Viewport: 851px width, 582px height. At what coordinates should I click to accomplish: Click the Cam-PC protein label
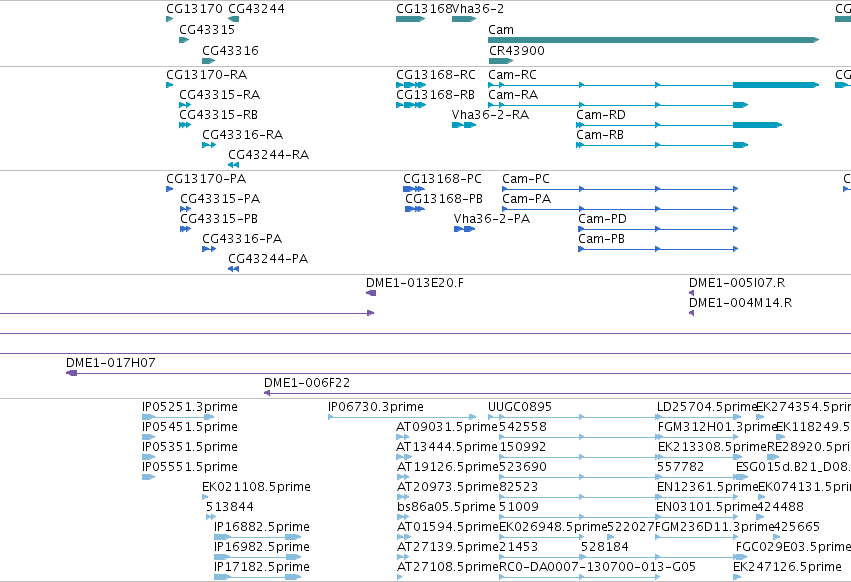(526, 179)
